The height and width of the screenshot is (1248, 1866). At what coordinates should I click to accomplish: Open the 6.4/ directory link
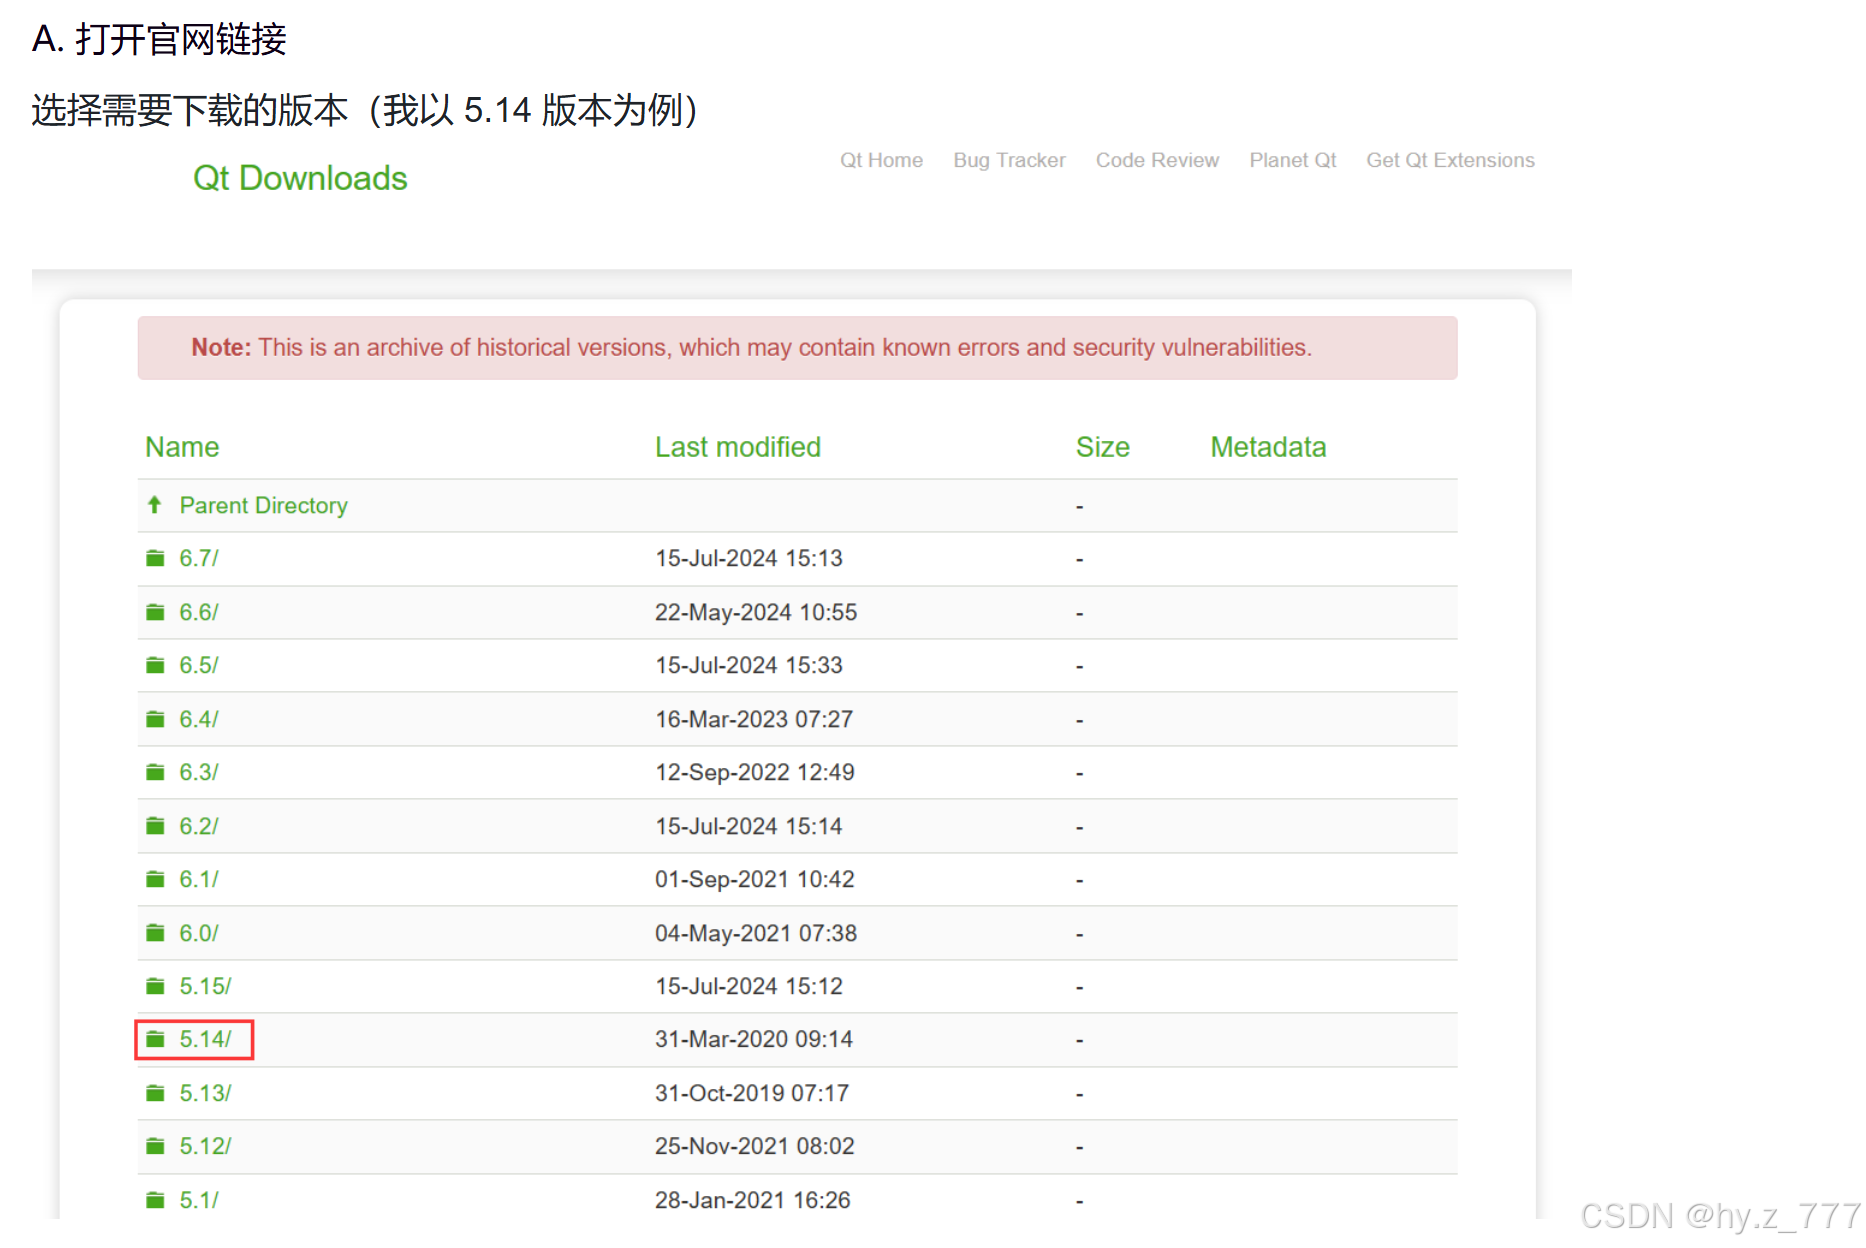pyautogui.click(x=199, y=719)
